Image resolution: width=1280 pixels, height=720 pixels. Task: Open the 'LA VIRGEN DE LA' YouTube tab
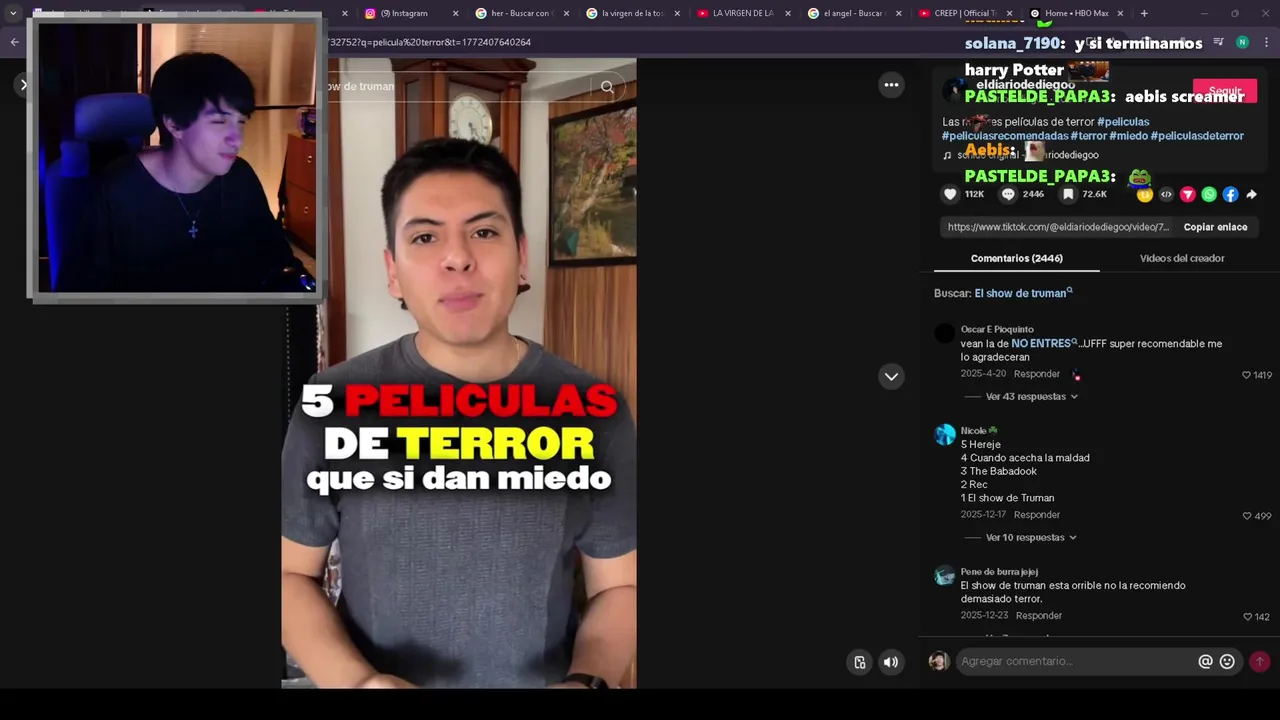click(x=743, y=13)
